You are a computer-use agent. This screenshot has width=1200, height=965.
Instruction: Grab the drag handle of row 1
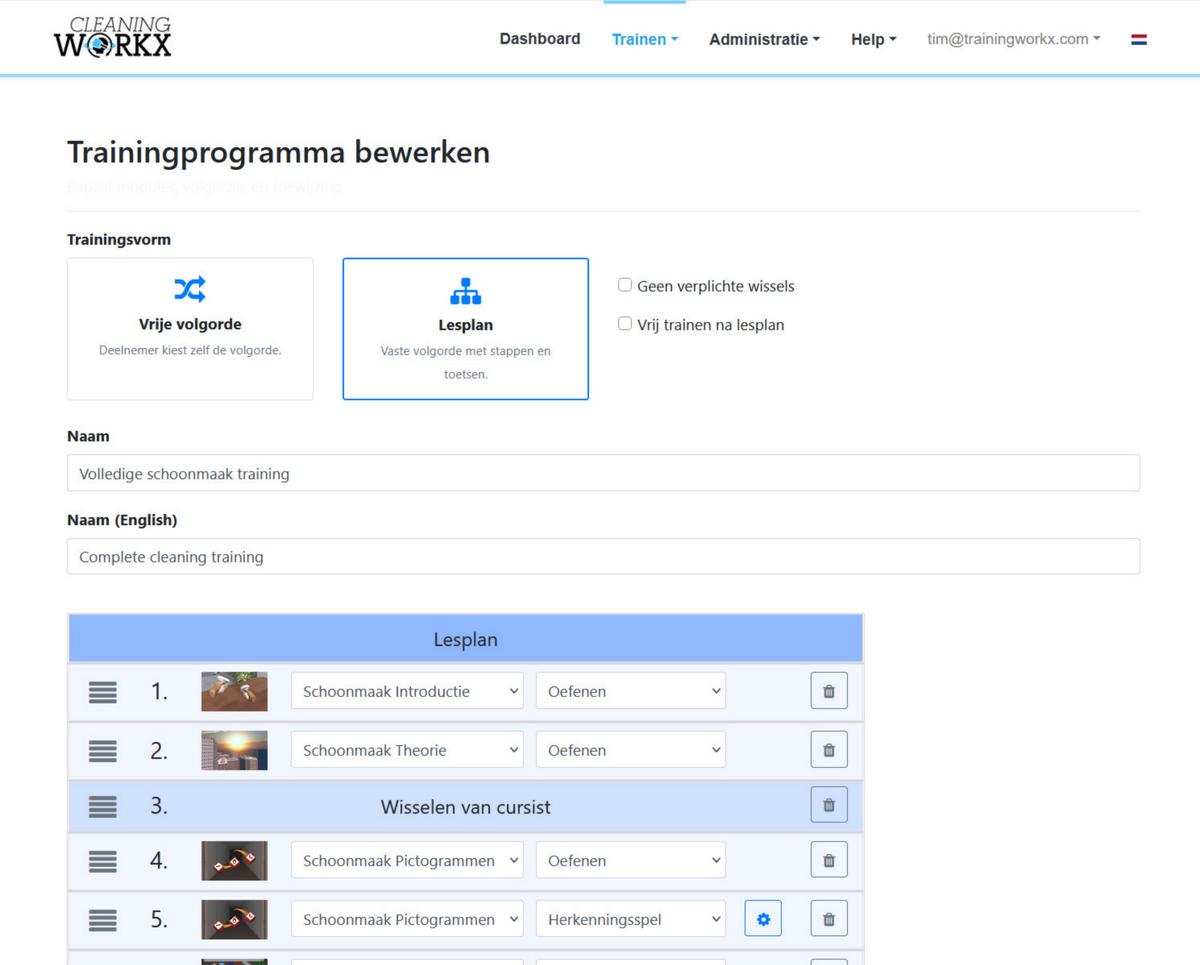pos(103,691)
